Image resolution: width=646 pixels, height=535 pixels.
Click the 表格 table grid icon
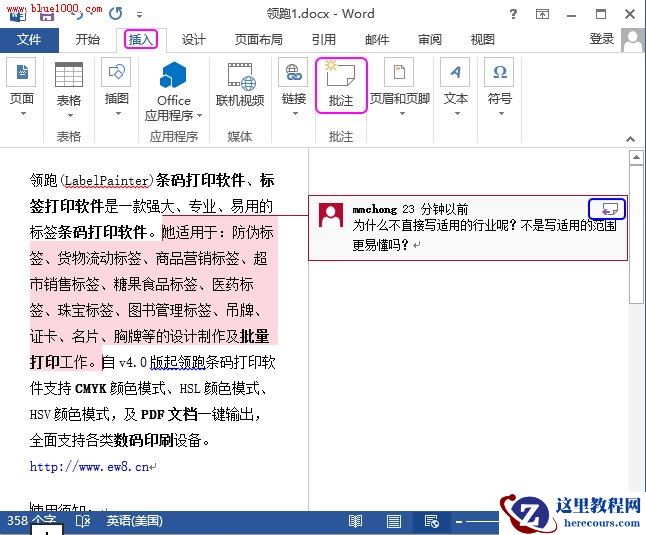click(x=69, y=74)
